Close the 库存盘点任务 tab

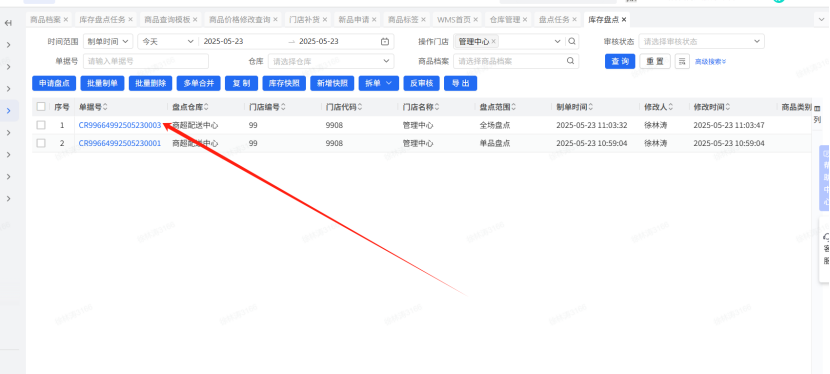(130, 20)
